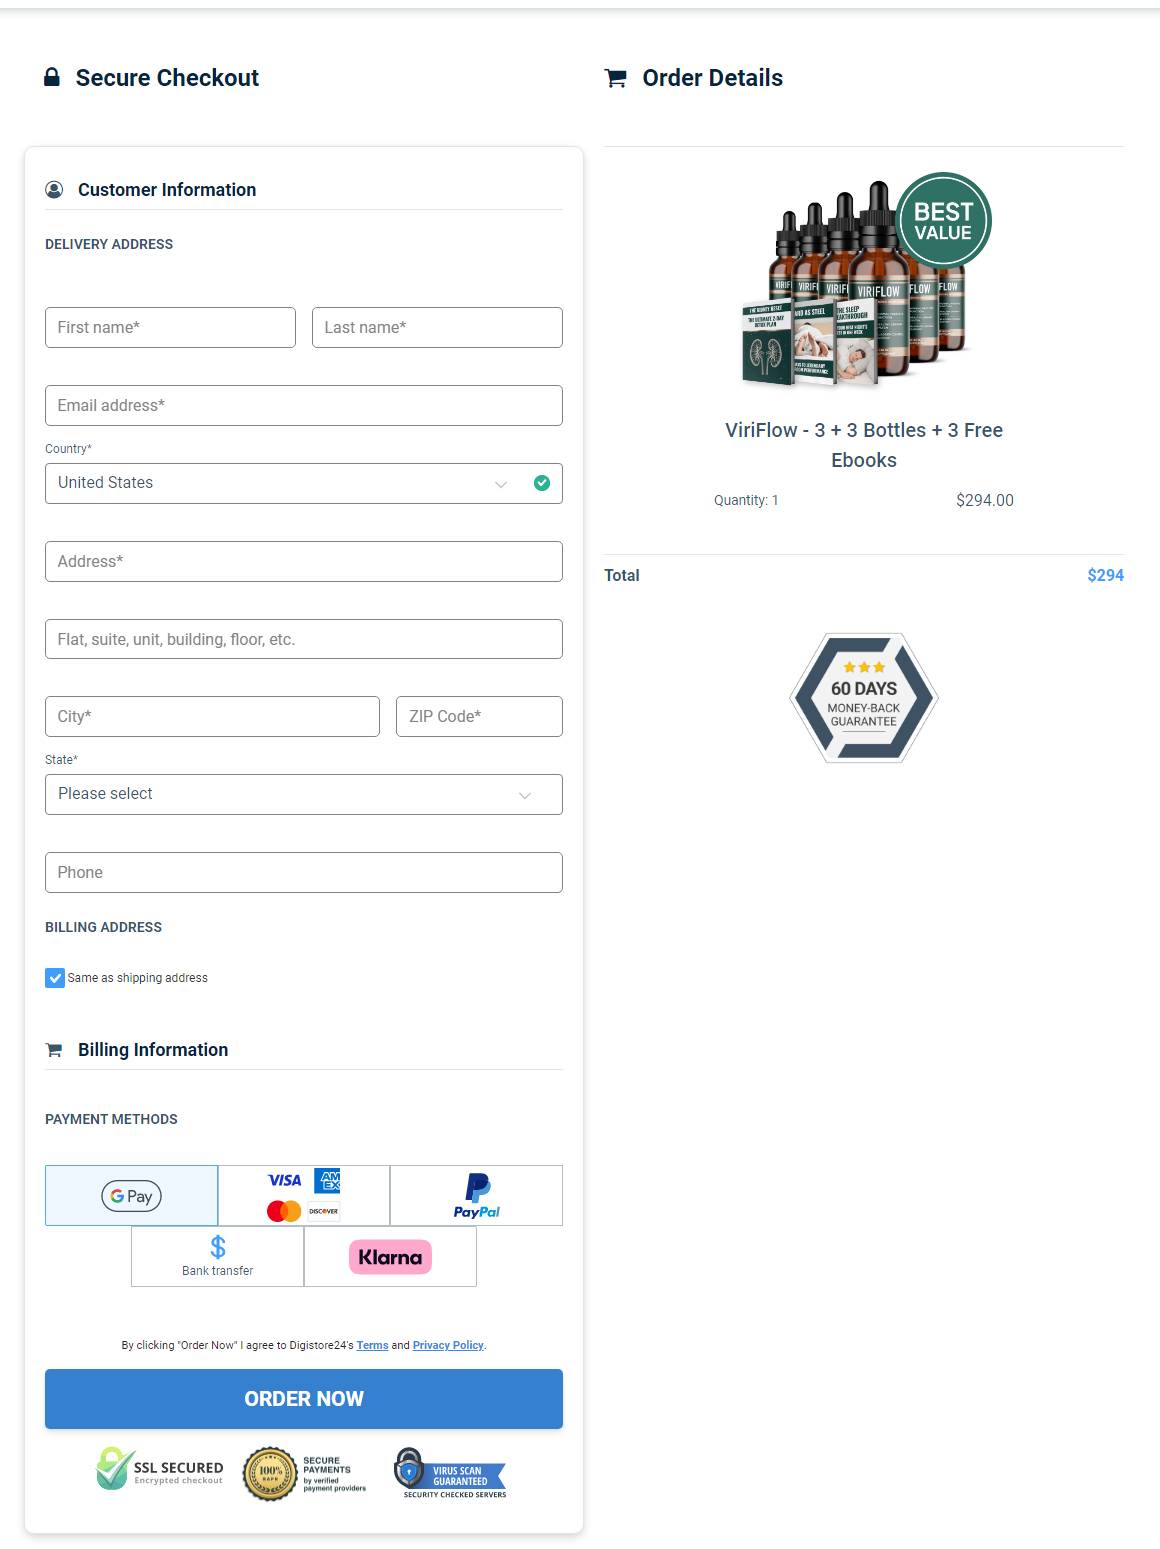Screen dimensions: 1160x1549
Task: Focus the First name field
Action: (170, 327)
